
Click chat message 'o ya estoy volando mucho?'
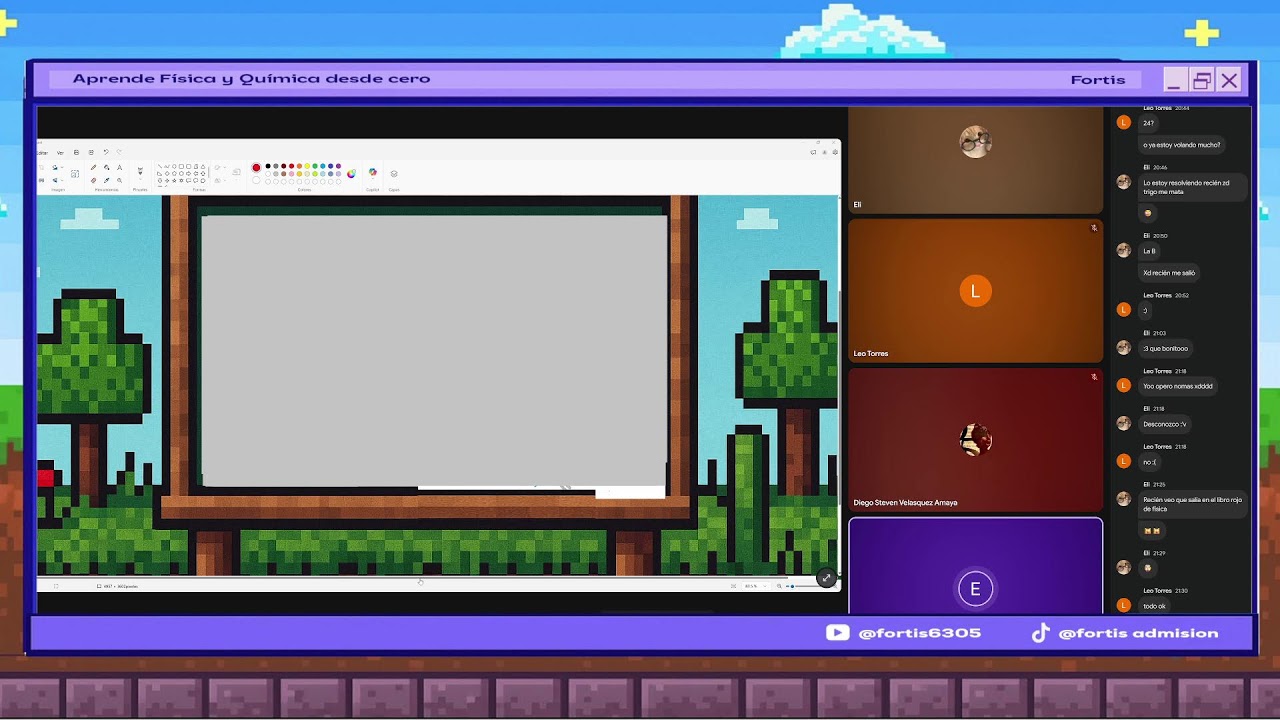[1182, 145]
